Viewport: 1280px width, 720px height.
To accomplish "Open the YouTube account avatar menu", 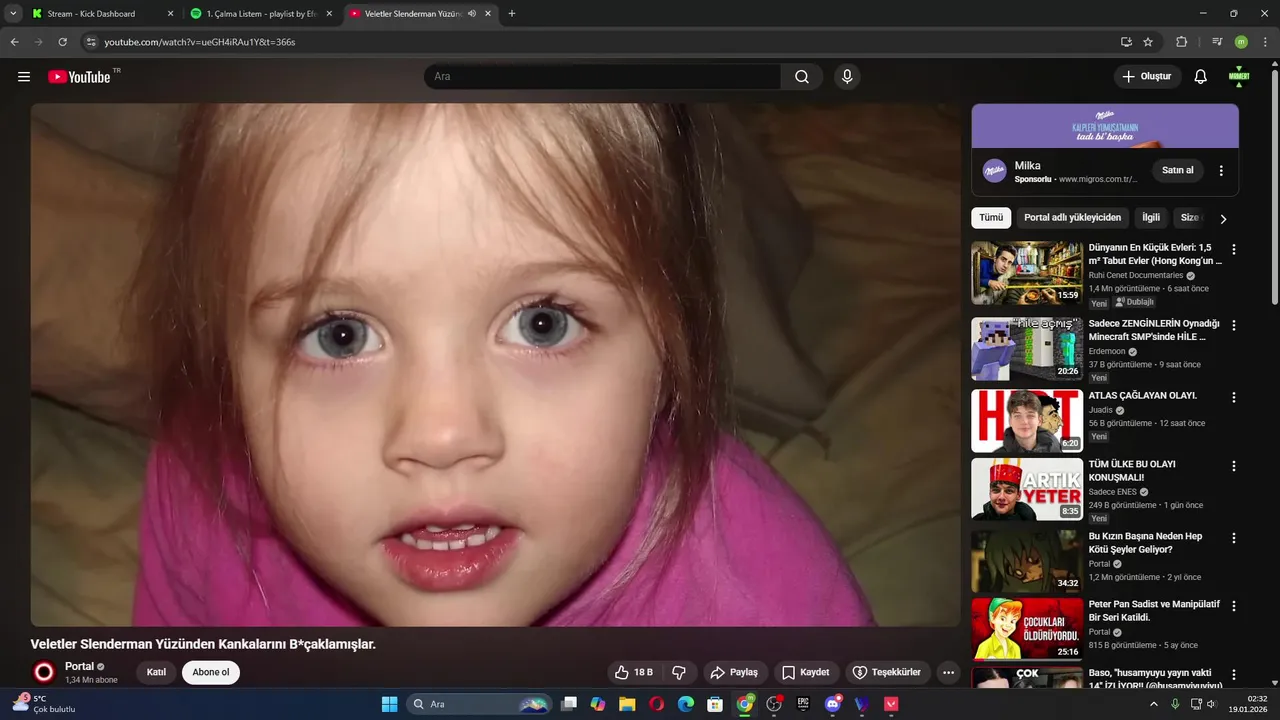I will click(1239, 77).
